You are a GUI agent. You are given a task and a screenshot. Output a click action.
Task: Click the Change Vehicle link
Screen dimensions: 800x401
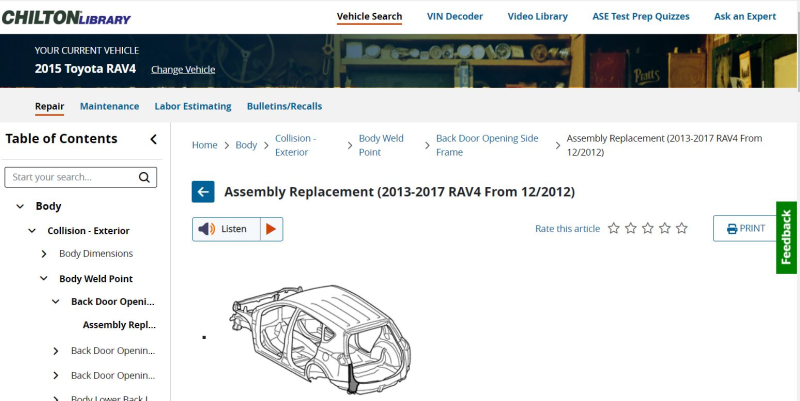point(183,69)
